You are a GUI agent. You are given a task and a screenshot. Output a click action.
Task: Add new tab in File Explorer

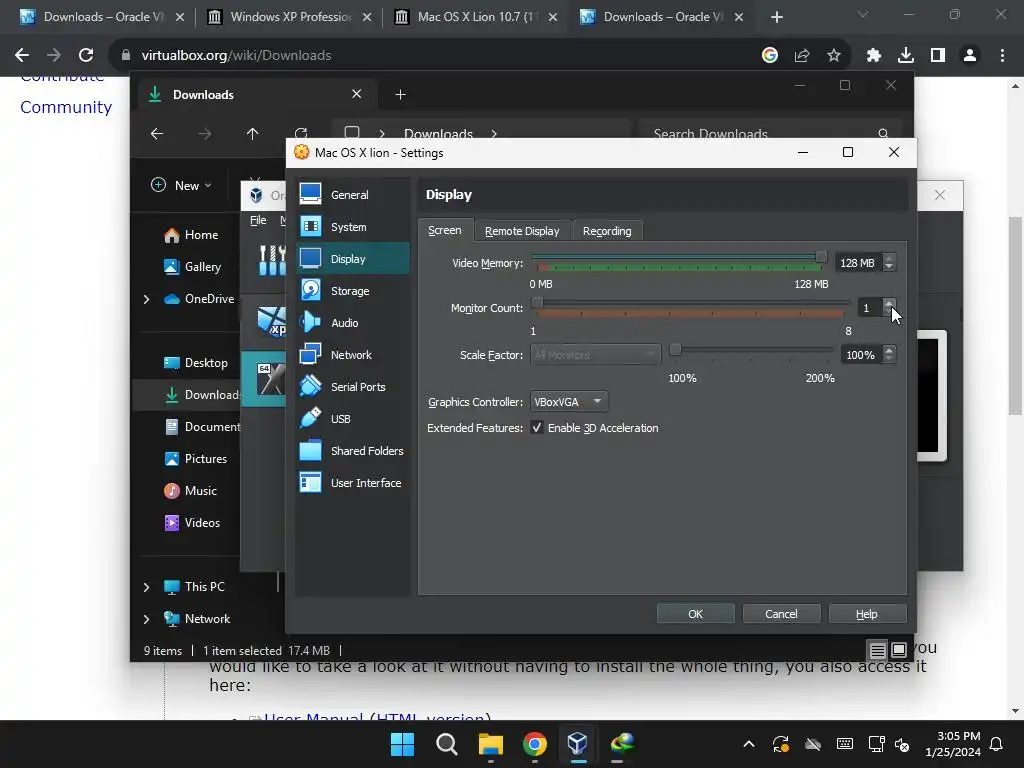click(x=400, y=95)
